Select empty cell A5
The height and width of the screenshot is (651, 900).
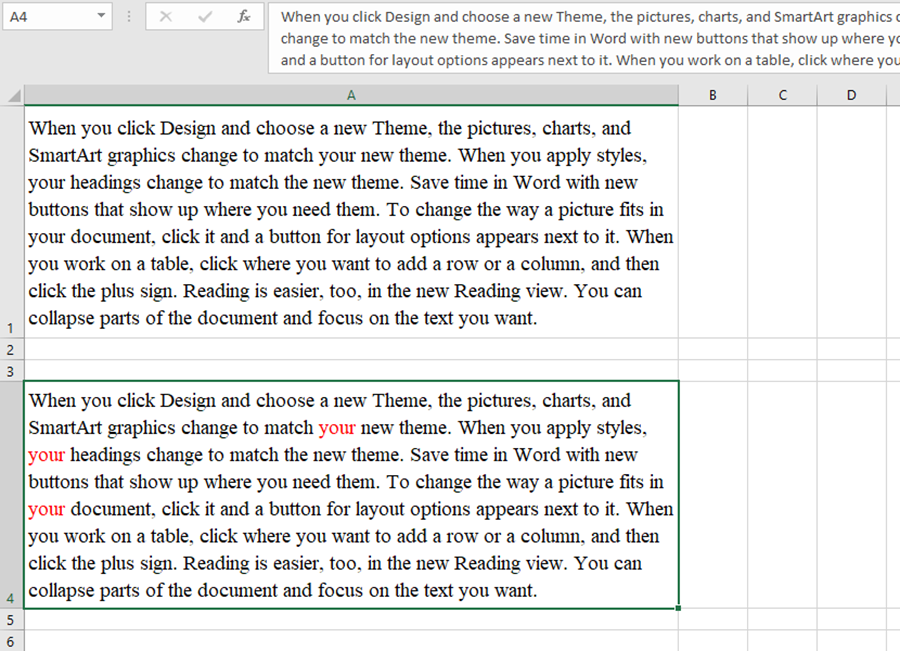tap(351, 619)
